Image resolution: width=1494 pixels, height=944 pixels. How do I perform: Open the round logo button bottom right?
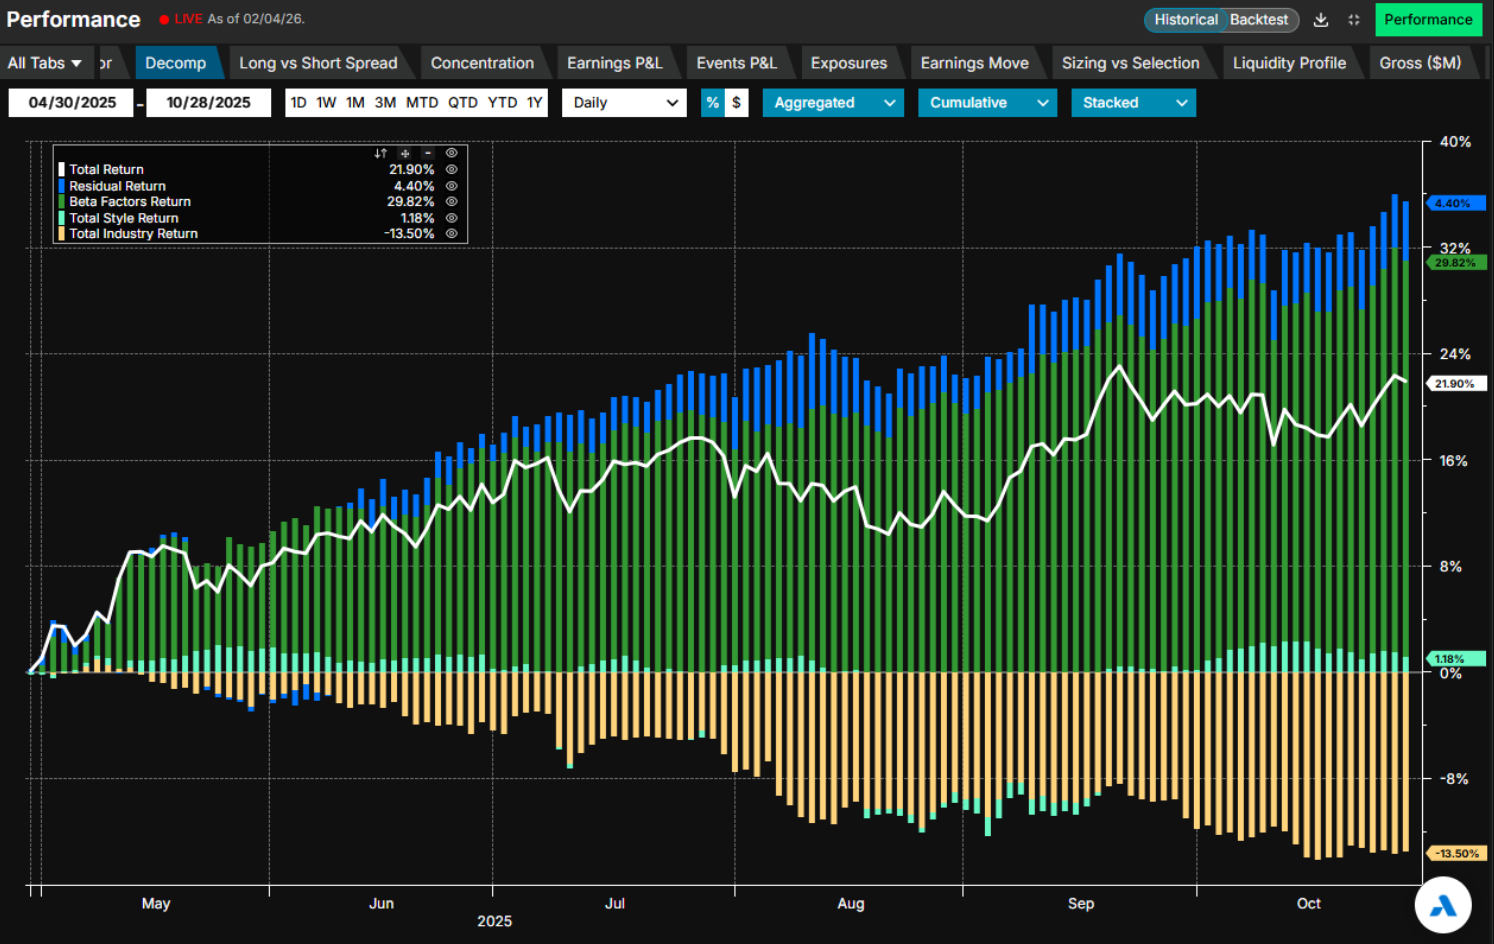(x=1442, y=905)
